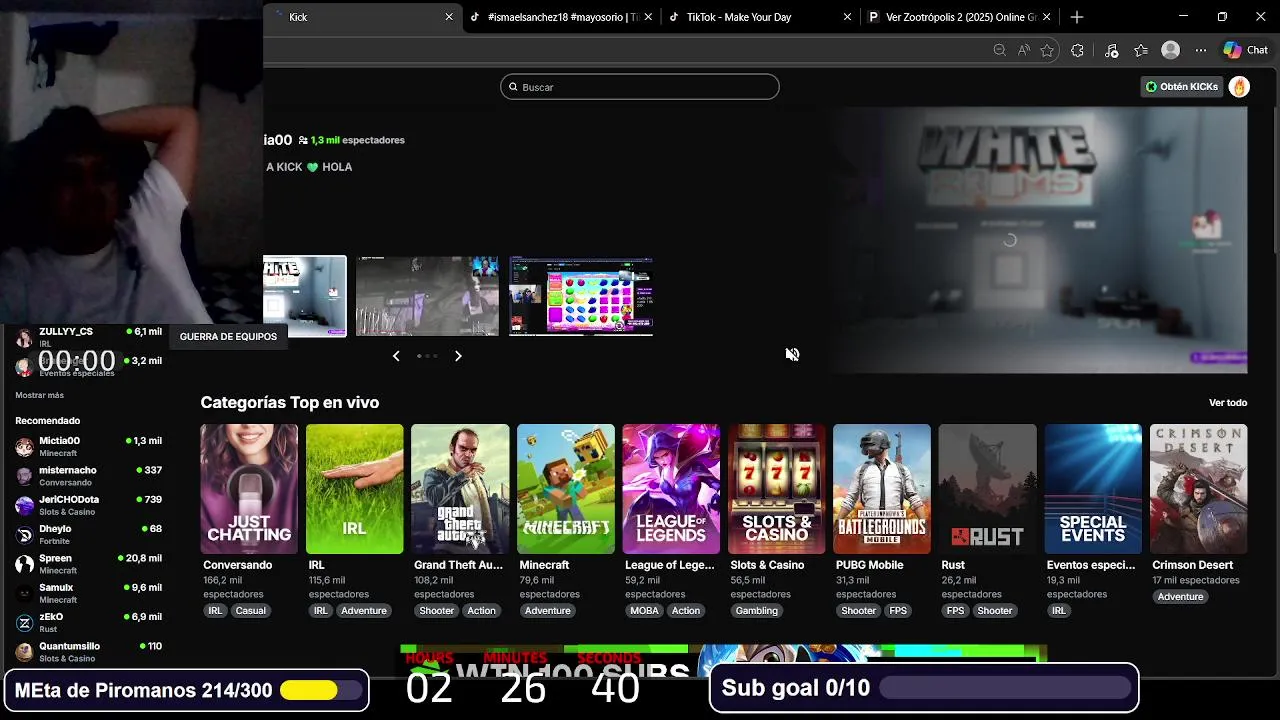Screen dimensions: 1280x720
Task: Open the Crimson Desert category card
Action: (x=1199, y=489)
